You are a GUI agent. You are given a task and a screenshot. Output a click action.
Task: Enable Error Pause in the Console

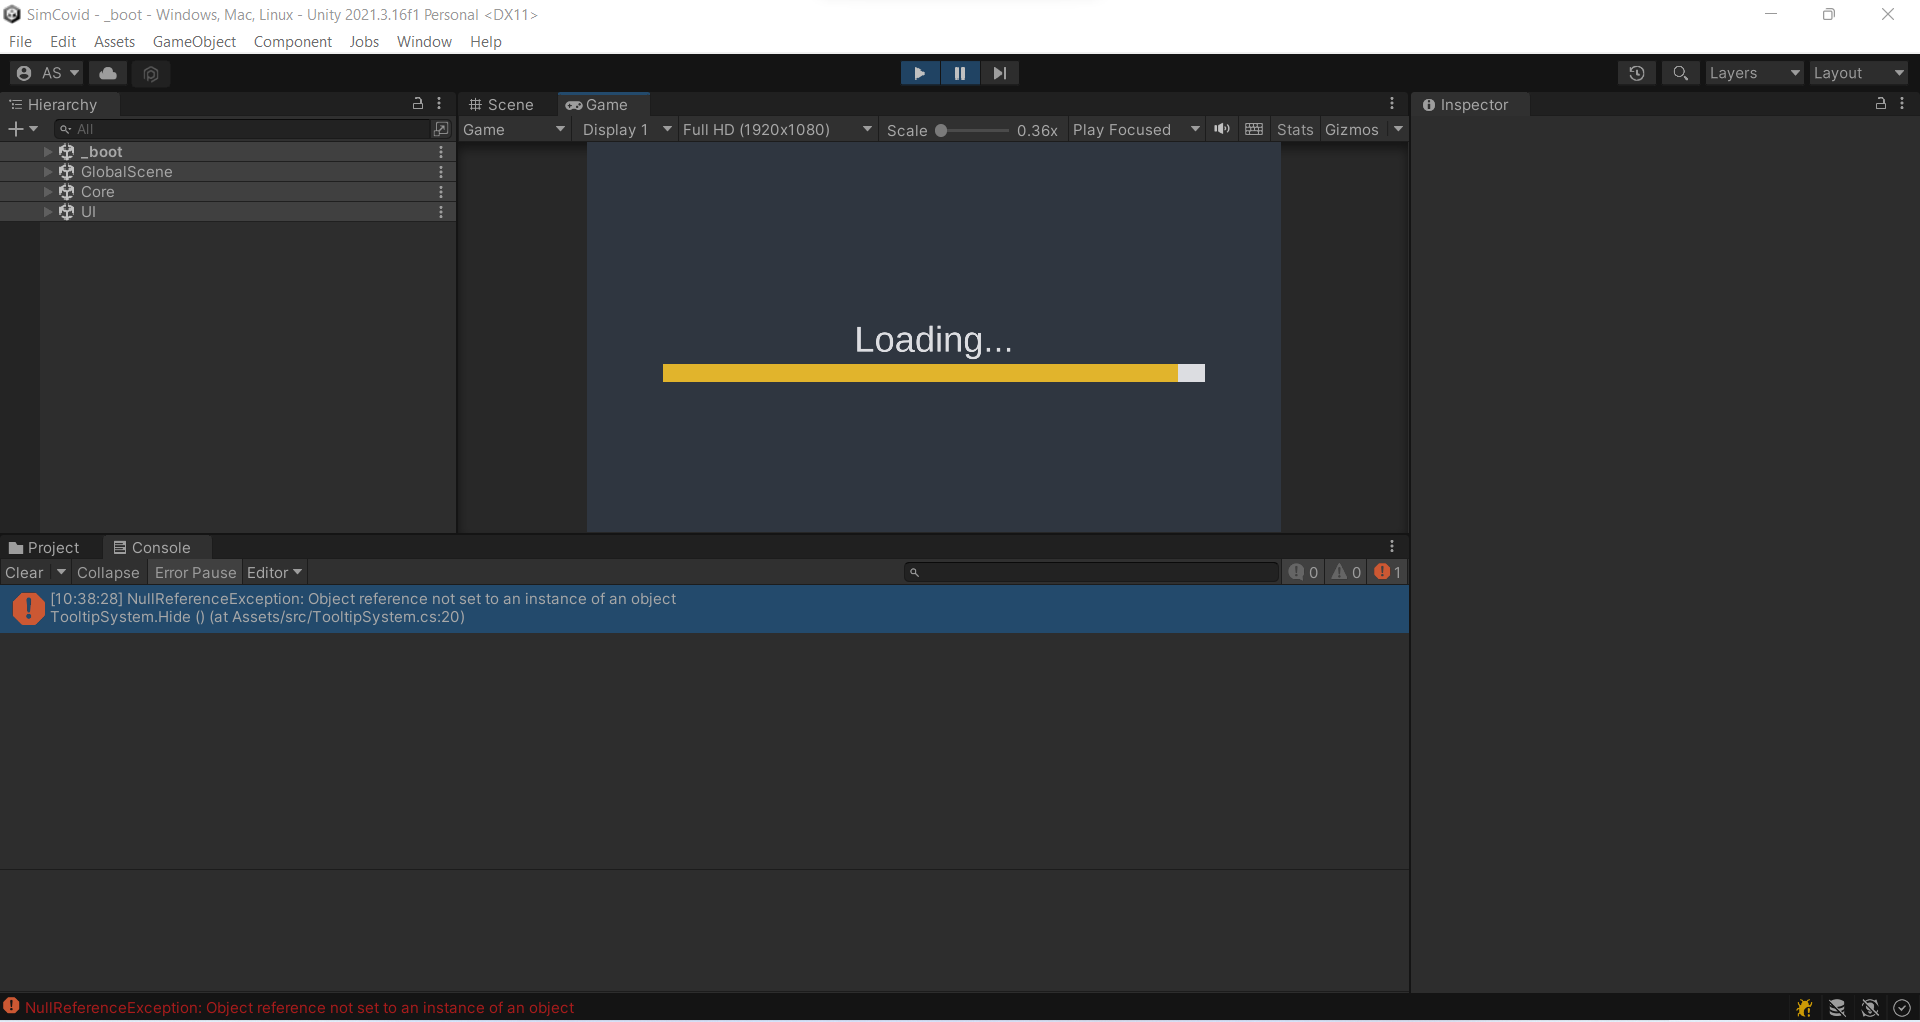click(x=194, y=572)
